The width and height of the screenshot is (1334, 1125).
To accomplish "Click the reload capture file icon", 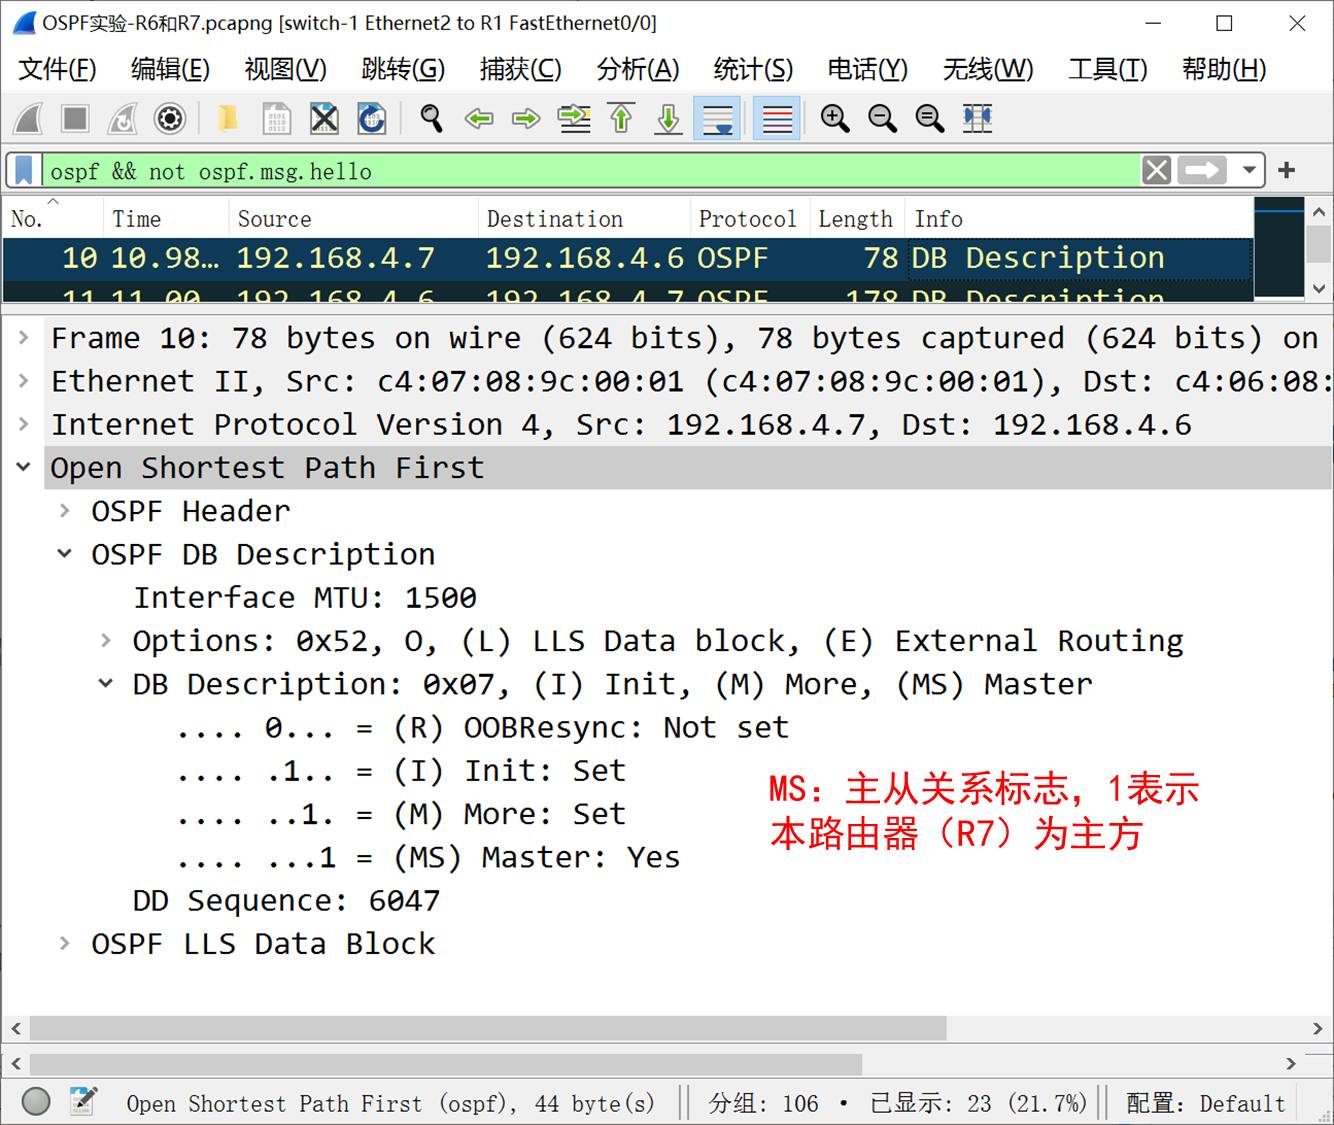I will click(x=371, y=119).
